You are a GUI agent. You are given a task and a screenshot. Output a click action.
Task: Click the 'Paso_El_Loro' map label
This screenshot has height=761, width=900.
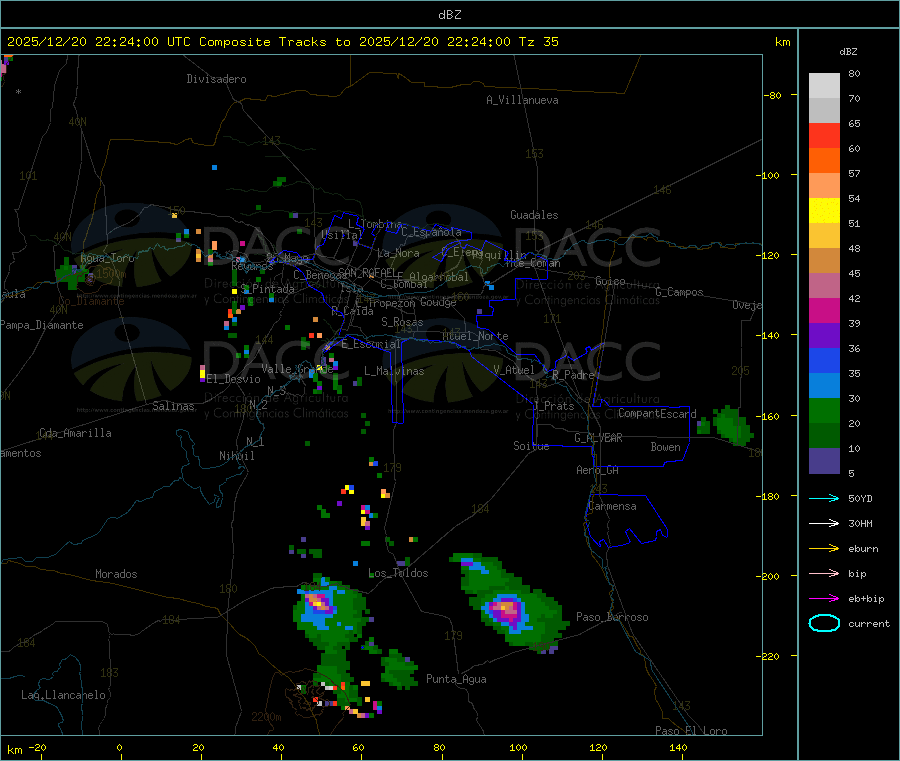691,731
